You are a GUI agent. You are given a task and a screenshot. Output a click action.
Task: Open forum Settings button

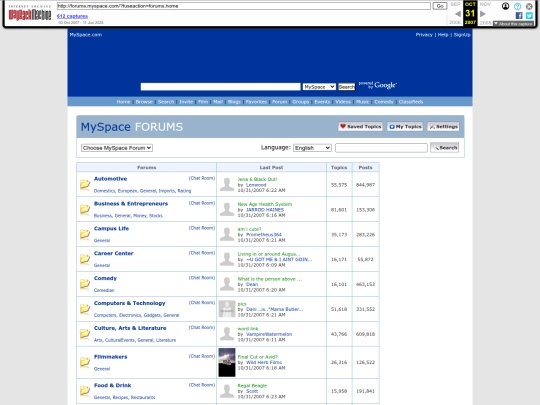click(443, 126)
